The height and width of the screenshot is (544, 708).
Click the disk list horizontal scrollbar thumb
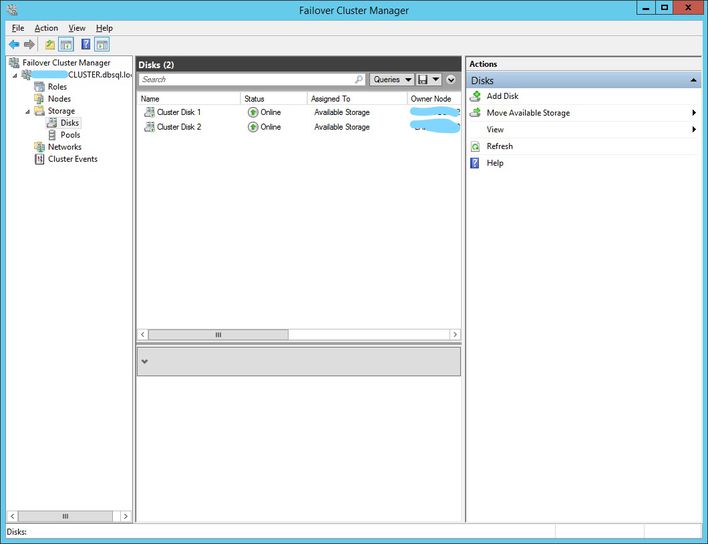[218, 335]
